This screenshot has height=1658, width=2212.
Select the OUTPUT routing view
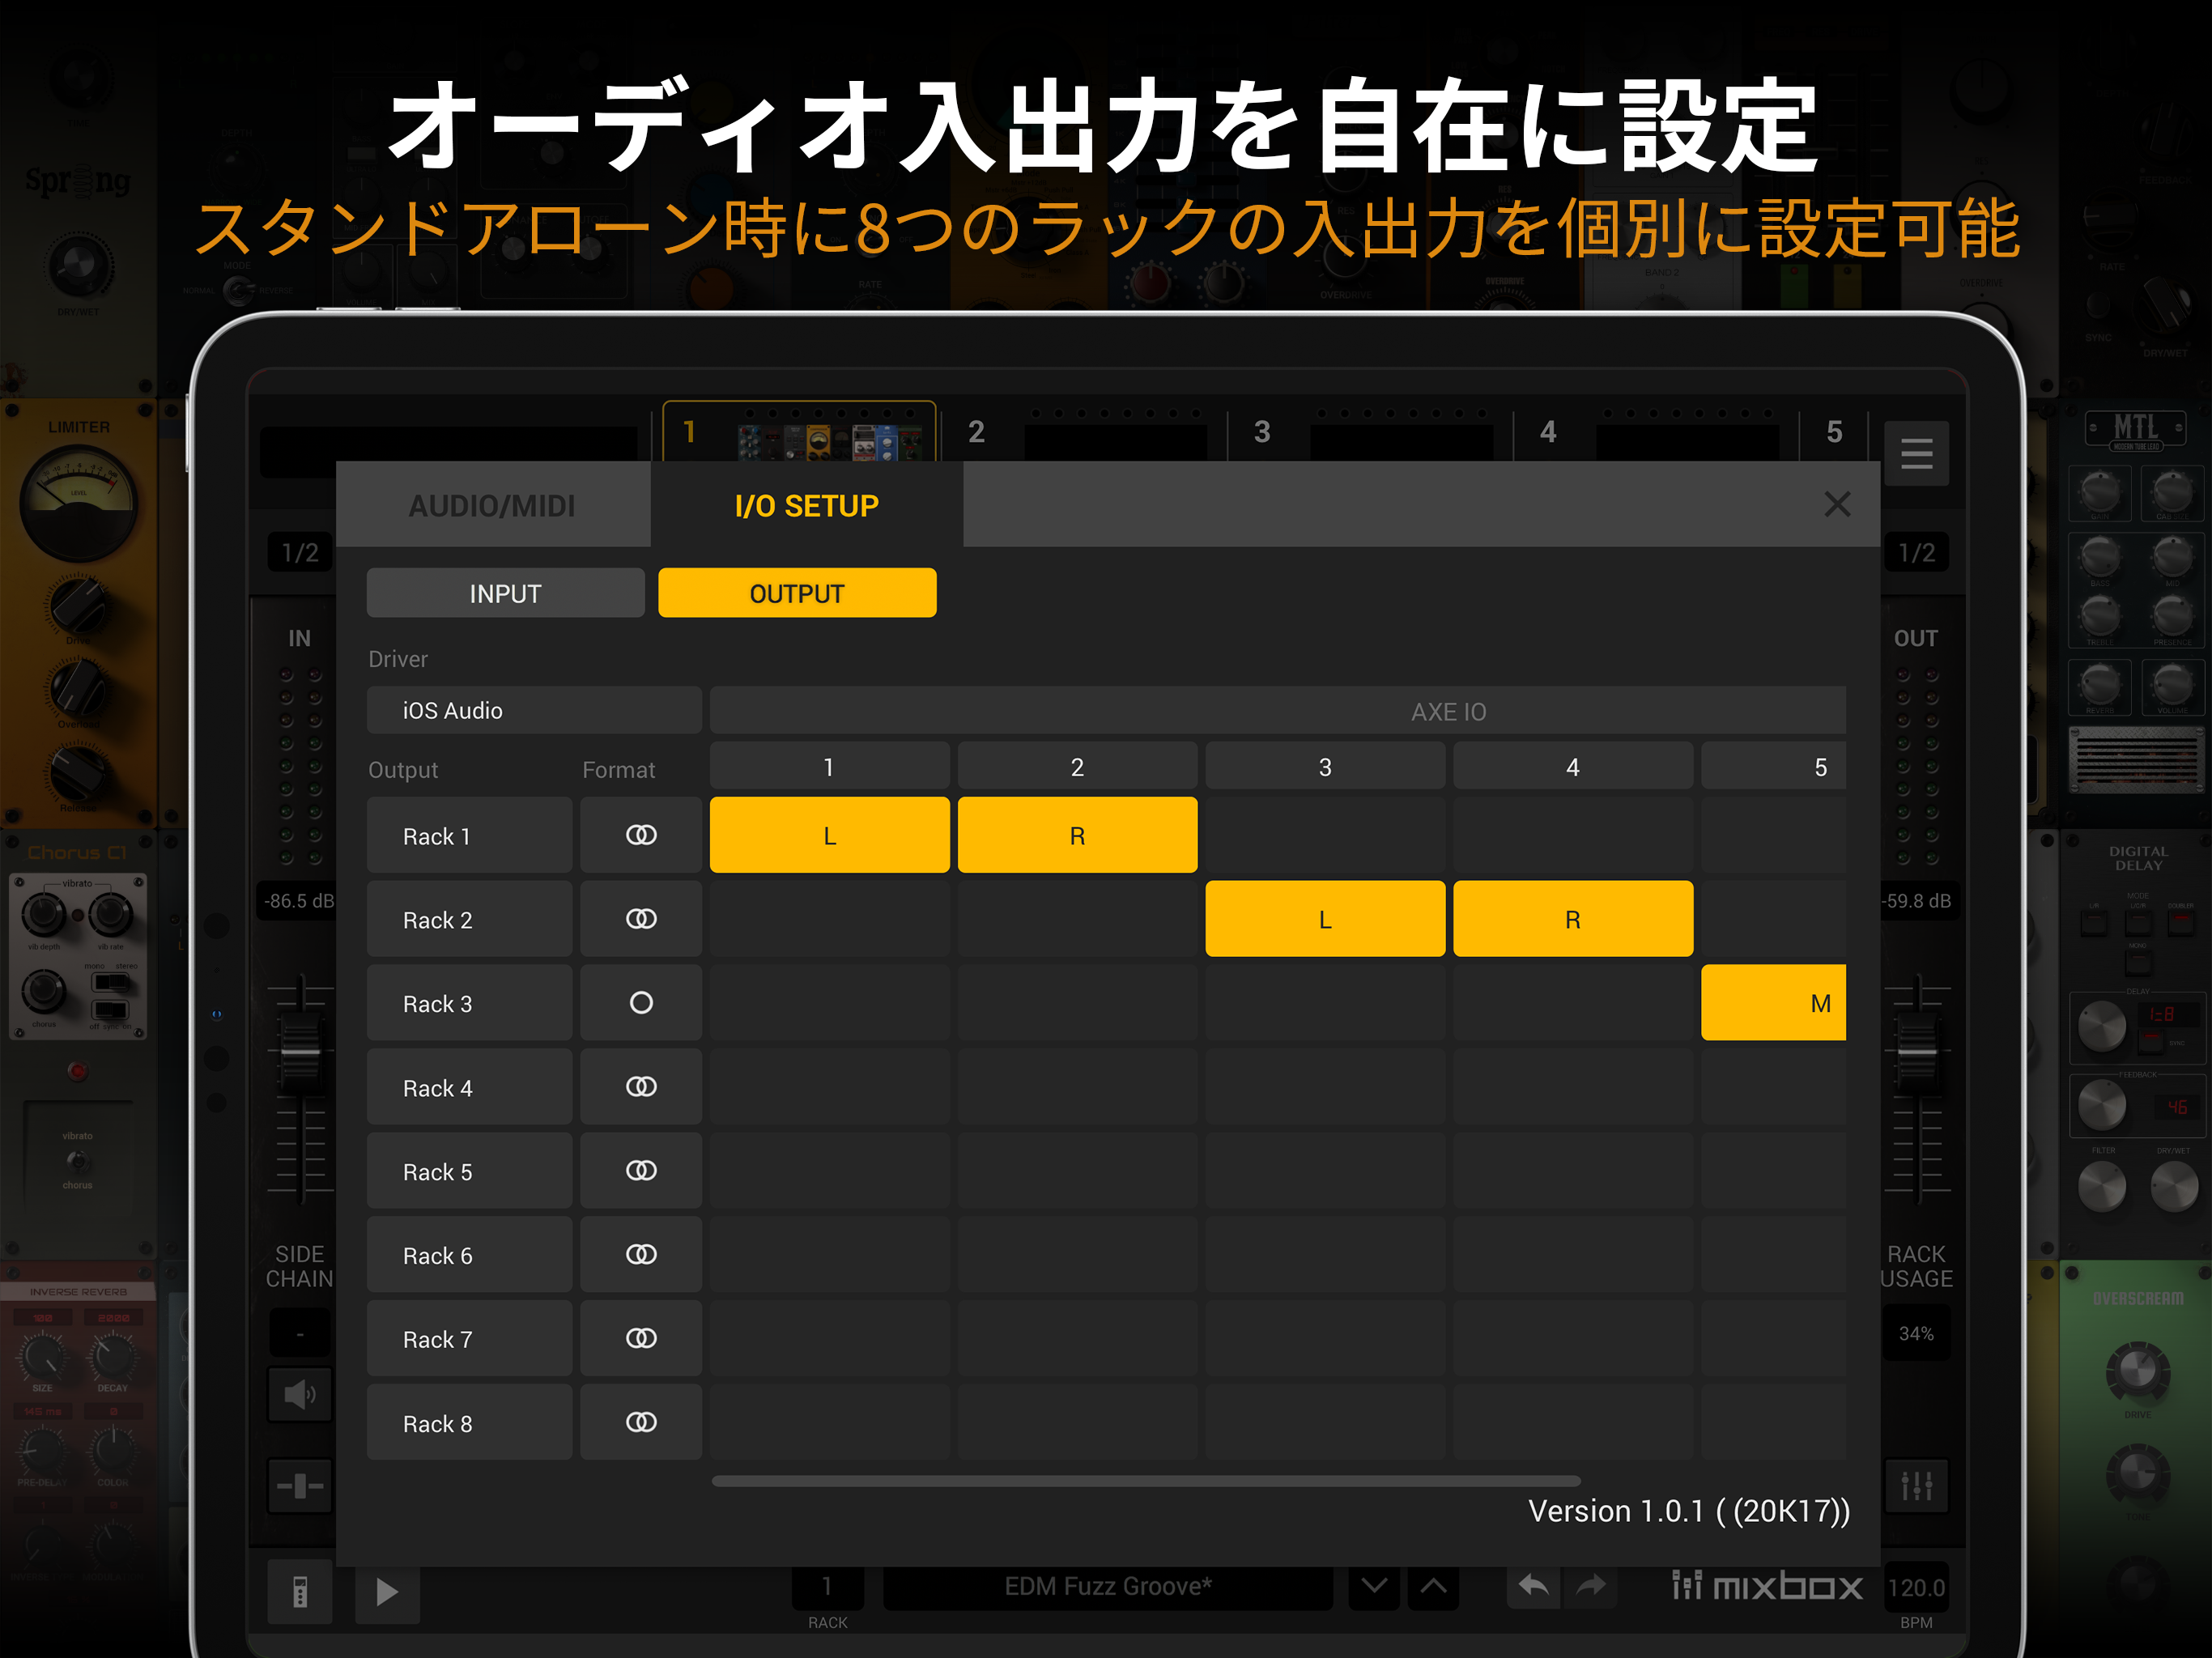[x=797, y=593]
